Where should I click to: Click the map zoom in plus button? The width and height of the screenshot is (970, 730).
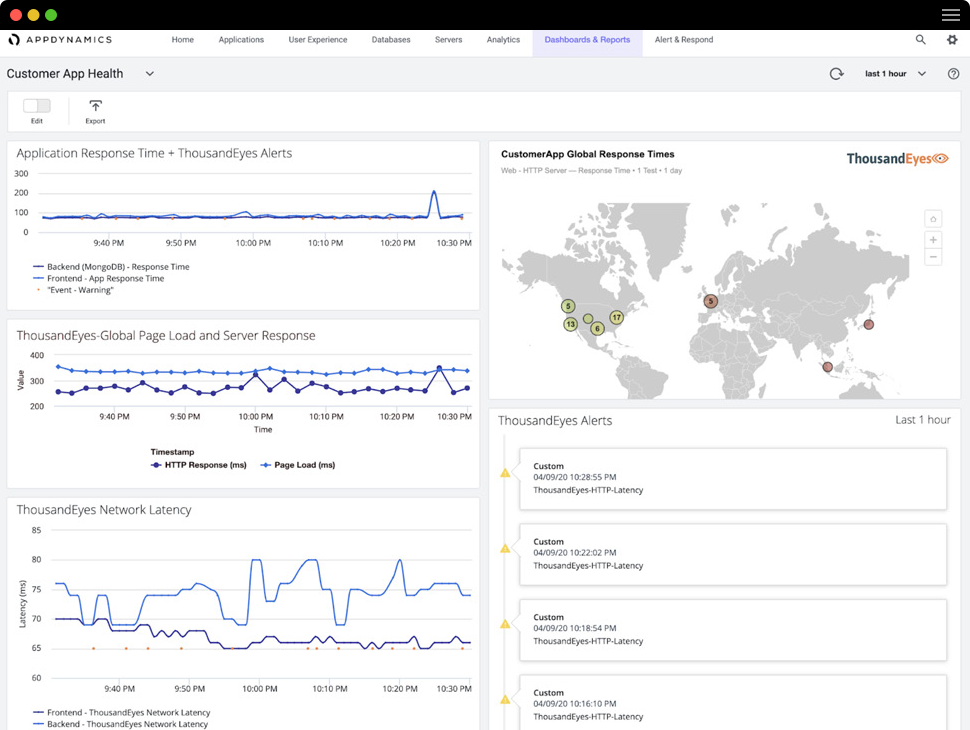(x=933, y=240)
